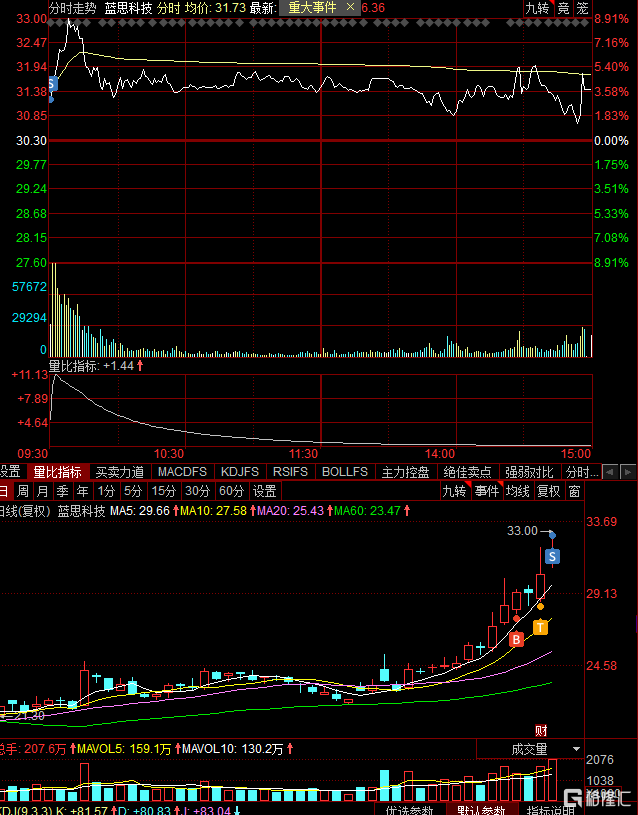This screenshot has width=638, height=815.
Task: Select the 30分 period
Action: click(x=197, y=491)
